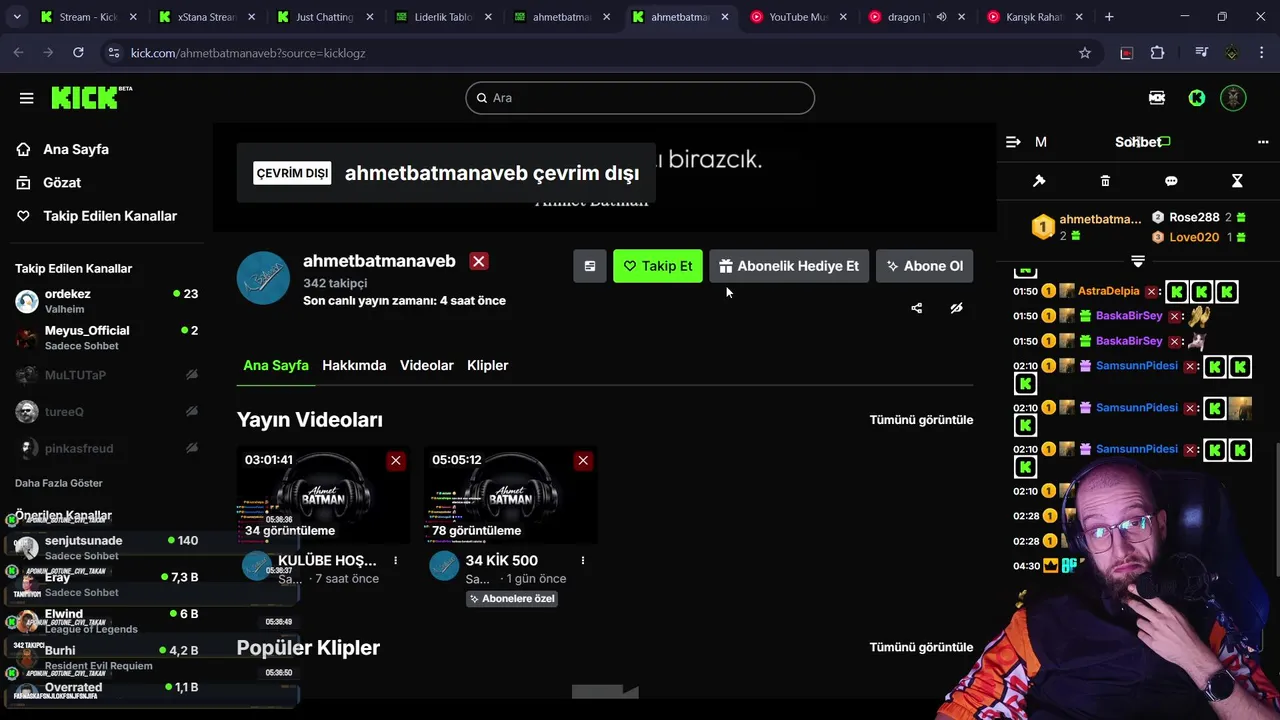Click Tümünü görüntüle for Popüler Klipler

pyautogui.click(x=921, y=647)
